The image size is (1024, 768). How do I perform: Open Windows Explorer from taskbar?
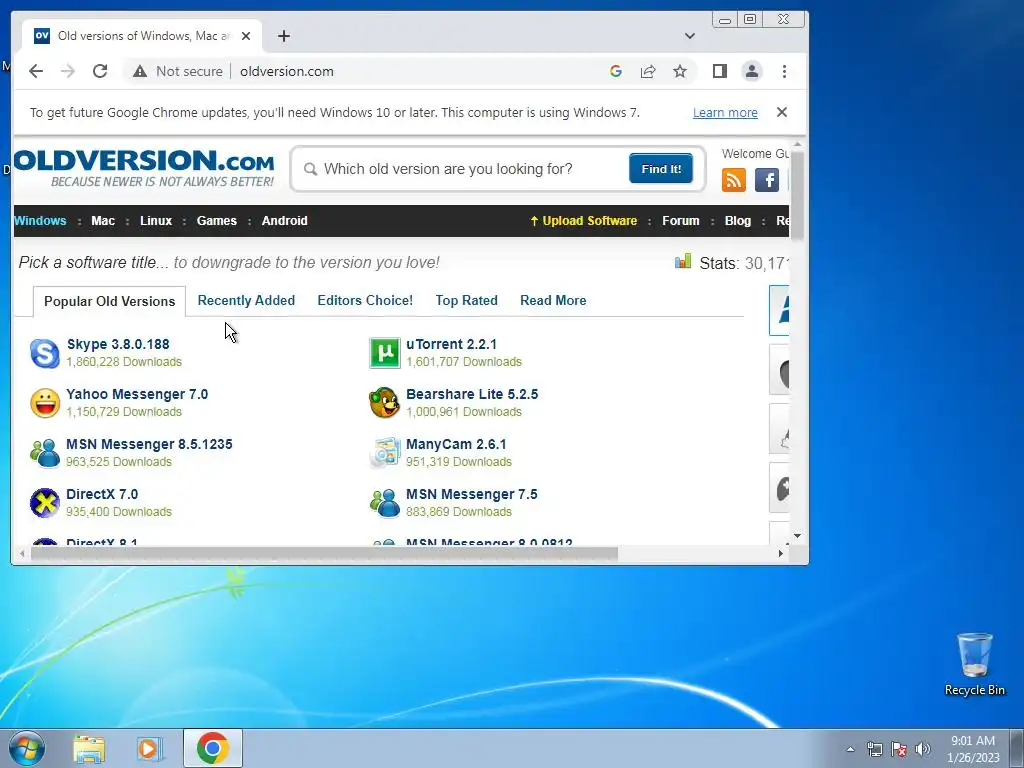[89, 748]
